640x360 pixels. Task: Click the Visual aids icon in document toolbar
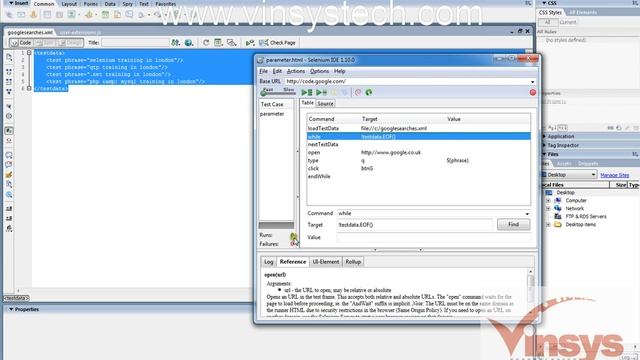tap(232, 43)
